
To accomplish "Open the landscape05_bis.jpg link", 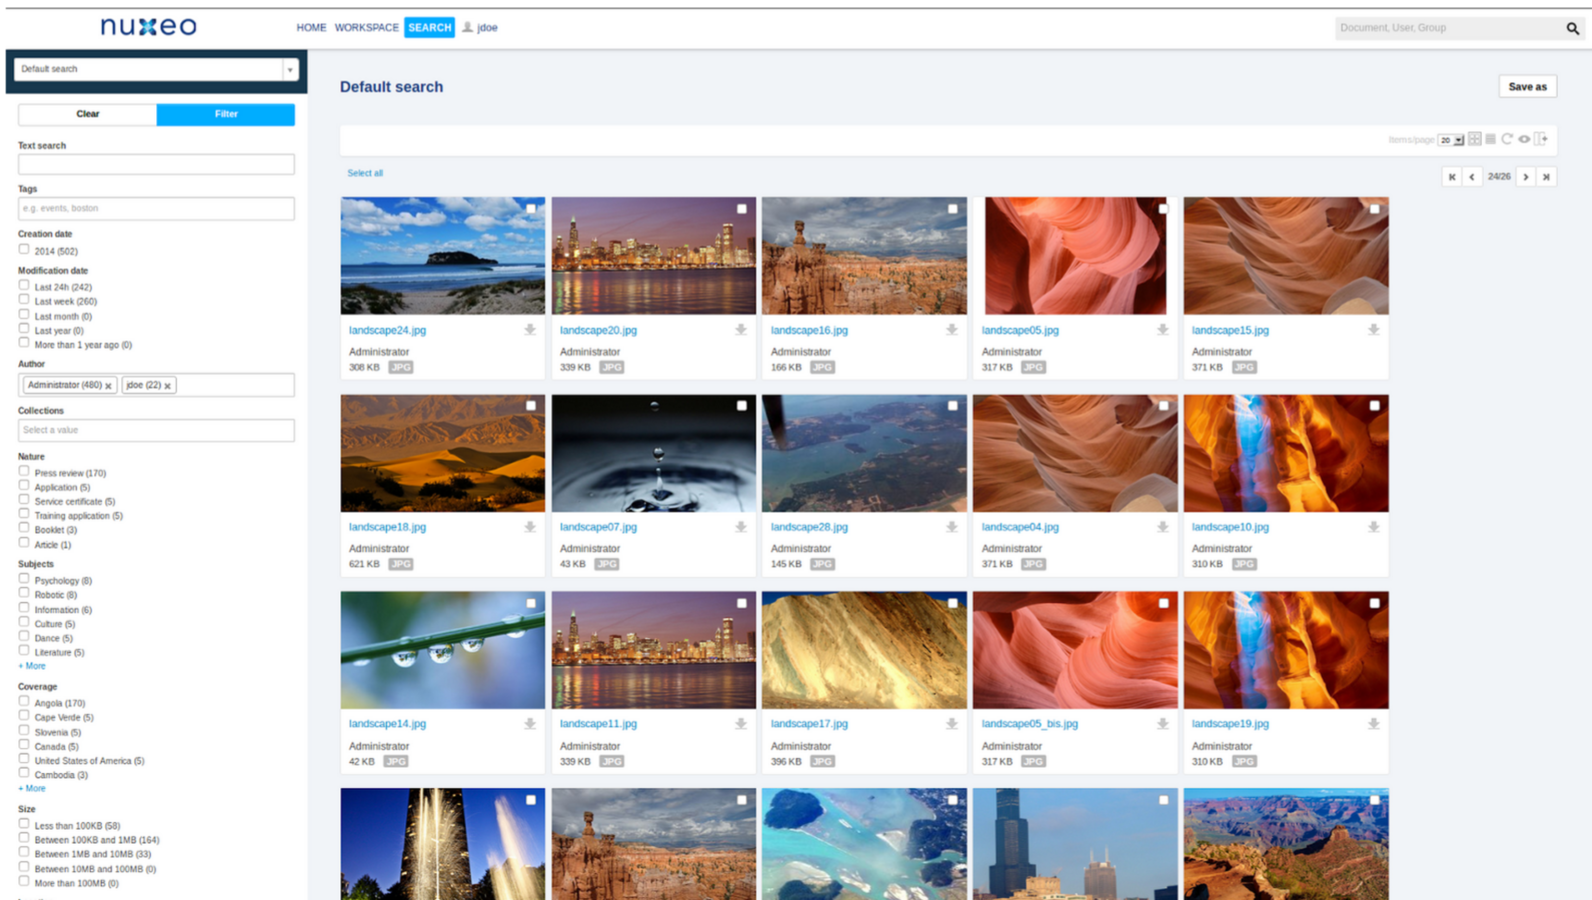I will pos(1030,724).
